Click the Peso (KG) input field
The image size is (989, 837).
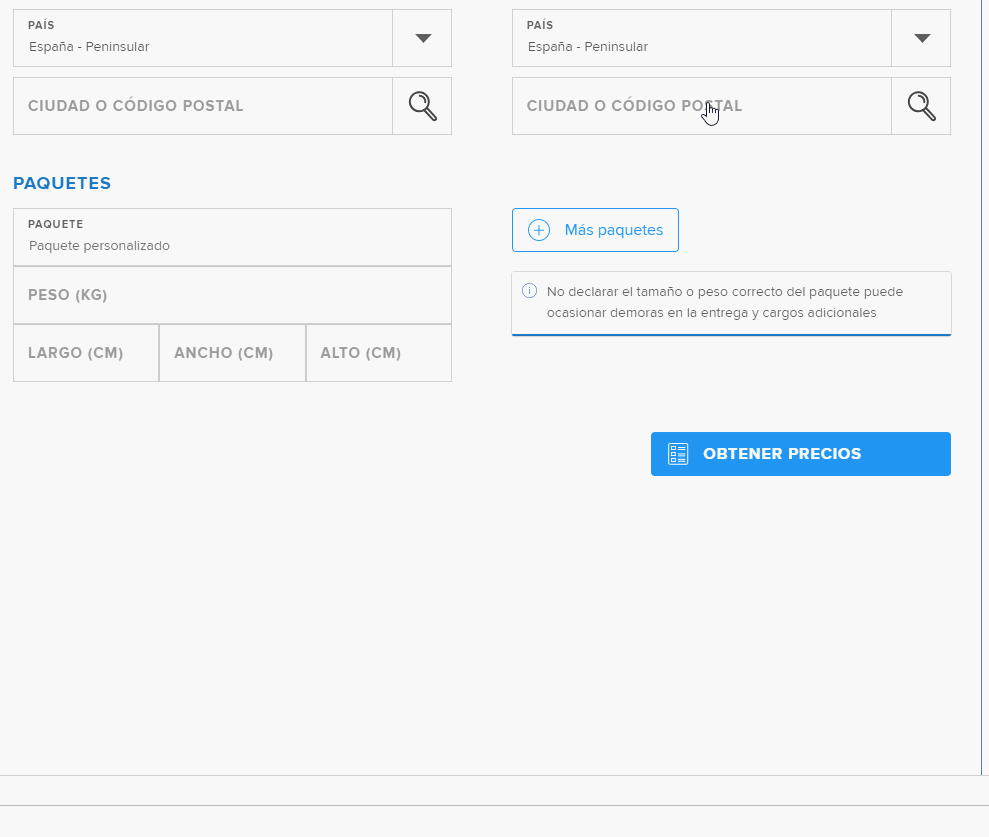point(232,295)
